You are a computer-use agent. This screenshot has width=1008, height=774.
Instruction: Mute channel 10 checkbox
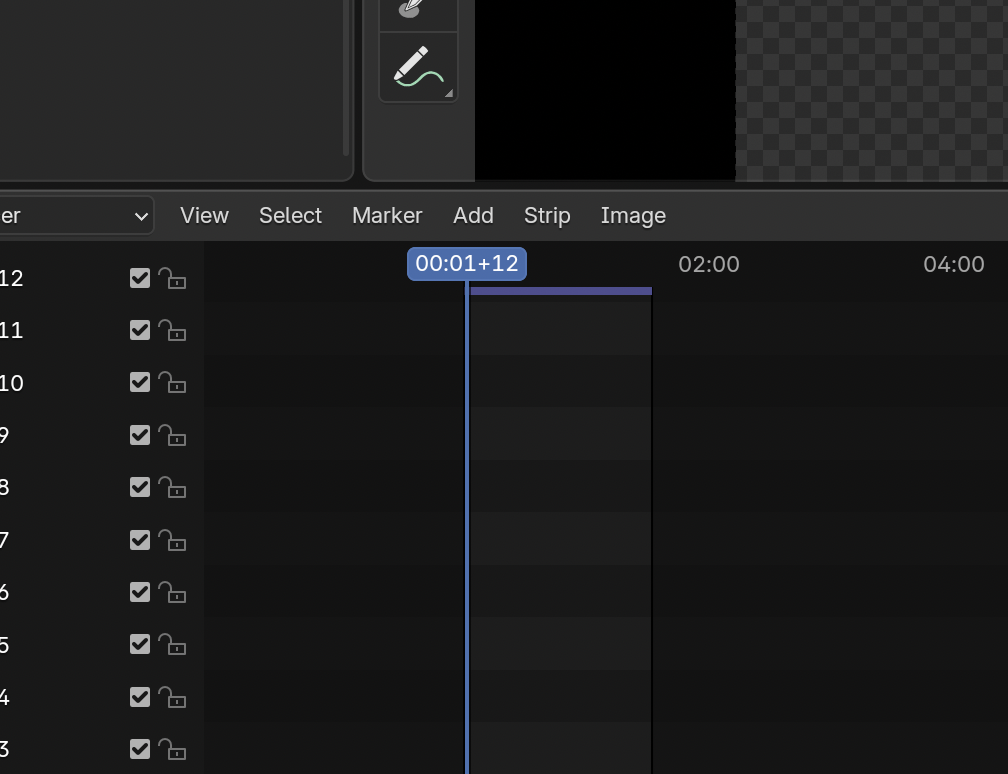pyautogui.click(x=140, y=382)
